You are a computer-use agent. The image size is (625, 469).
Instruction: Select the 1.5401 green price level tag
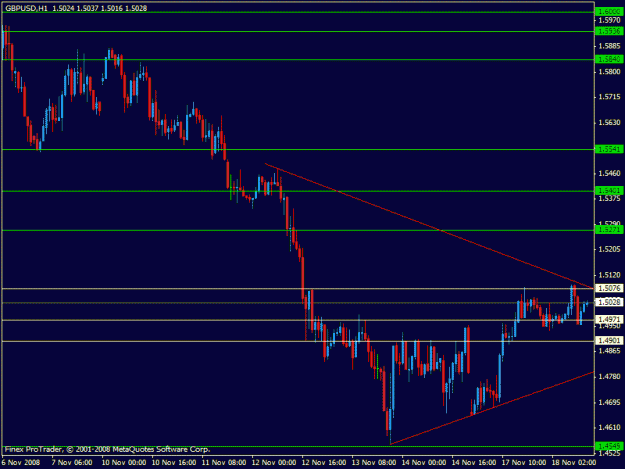609,191
